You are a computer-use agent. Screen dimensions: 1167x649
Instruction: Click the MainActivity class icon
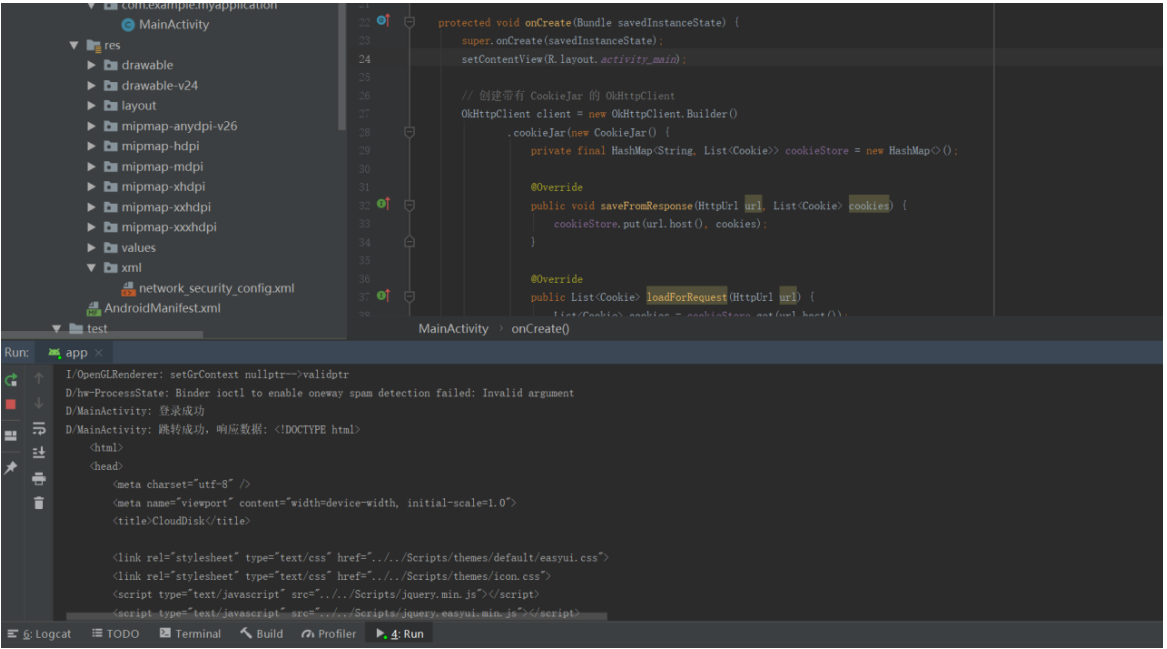[x=128, y=25]
